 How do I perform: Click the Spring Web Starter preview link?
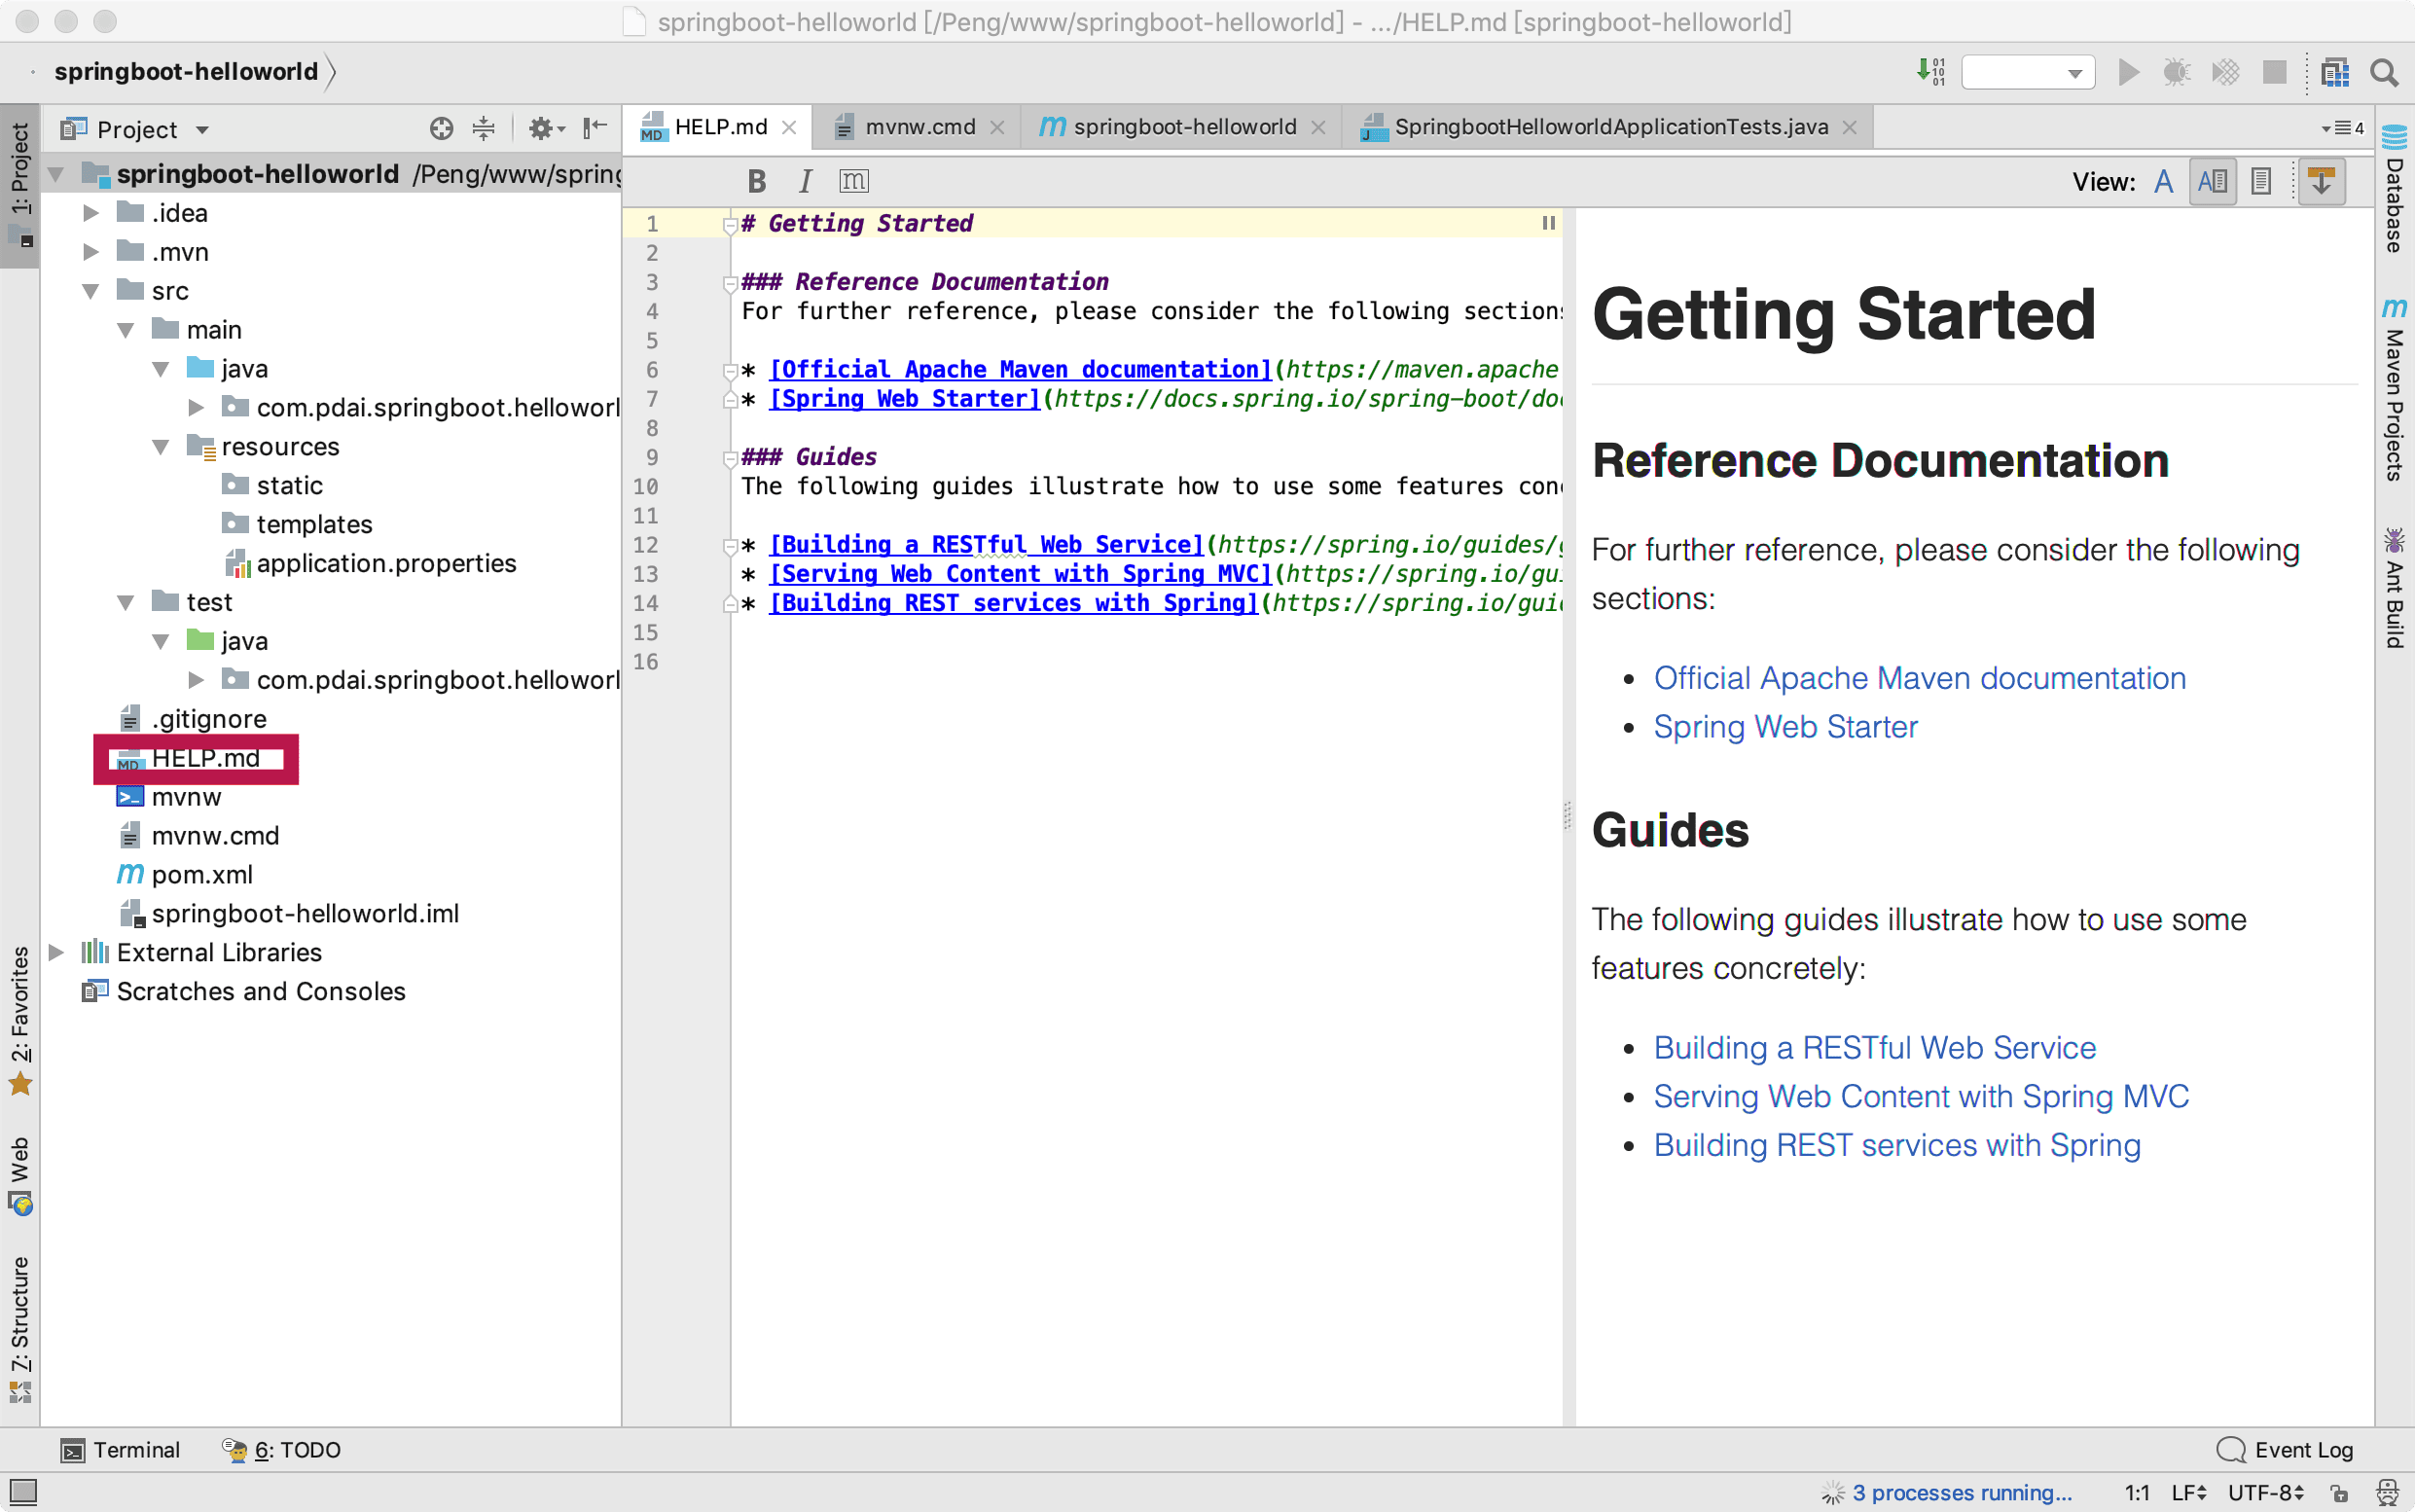coord(1785,727)
